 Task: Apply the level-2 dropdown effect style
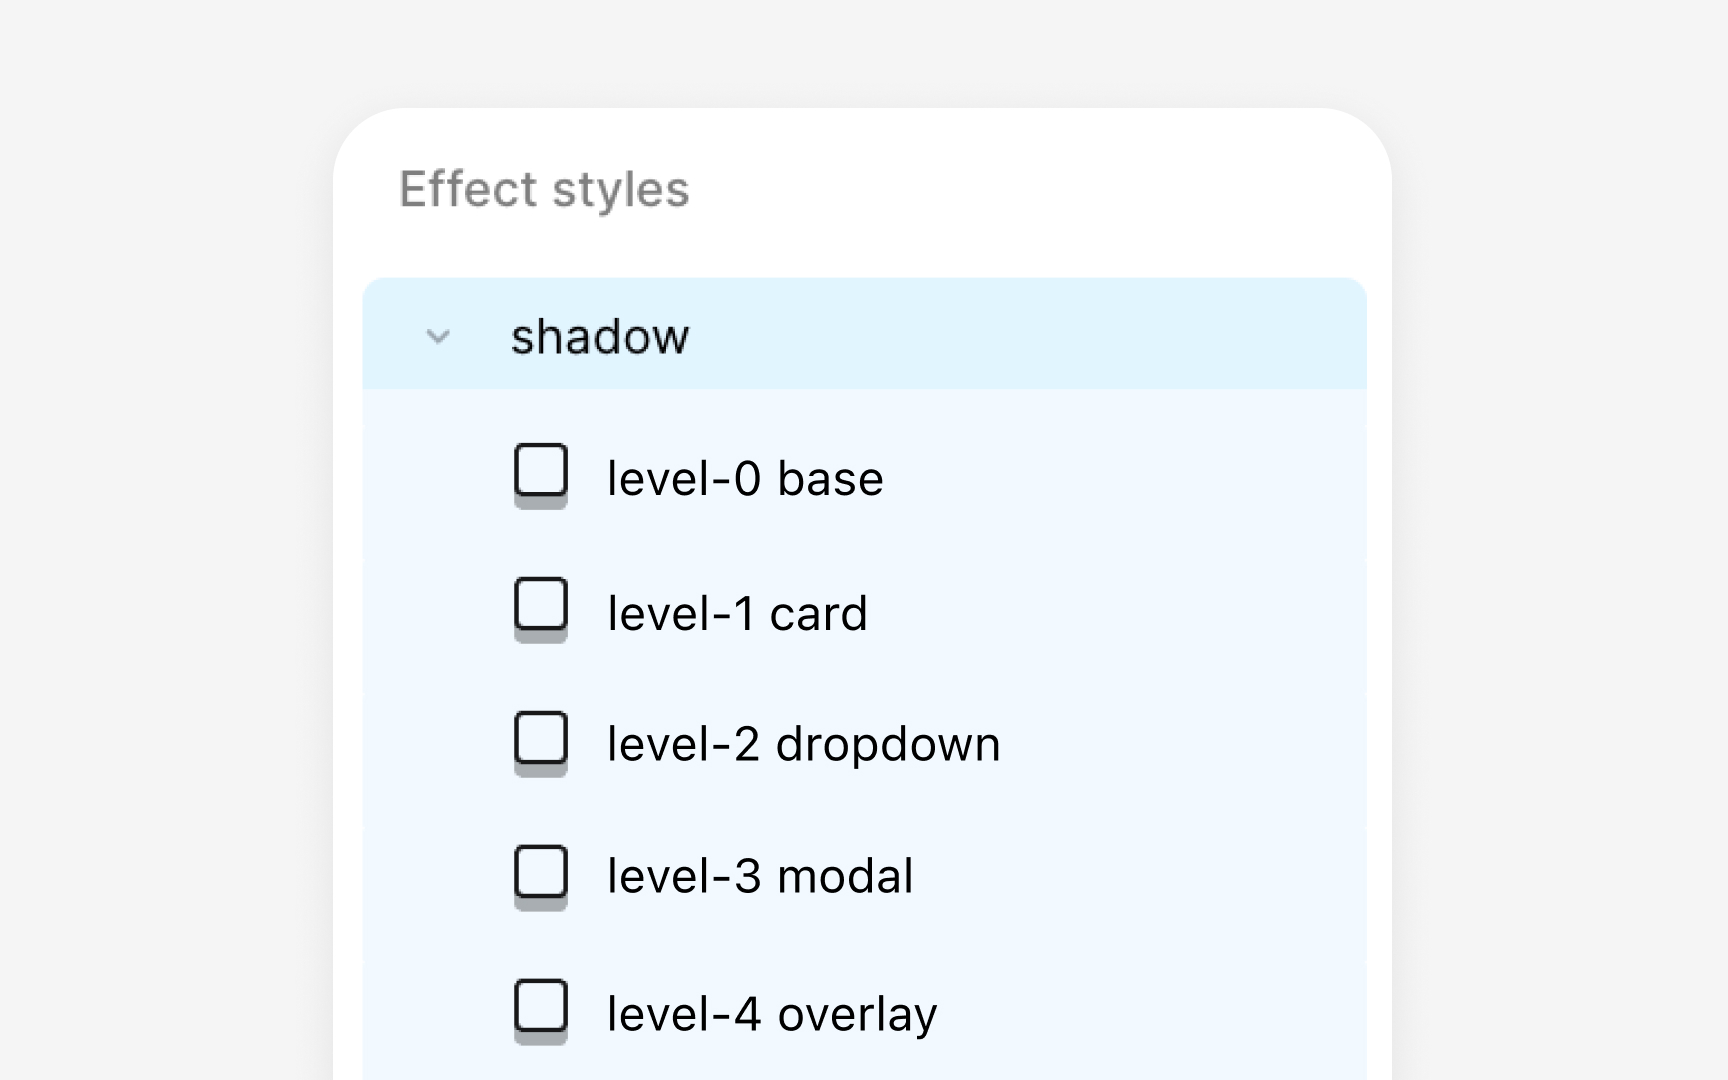pos(804,743)
